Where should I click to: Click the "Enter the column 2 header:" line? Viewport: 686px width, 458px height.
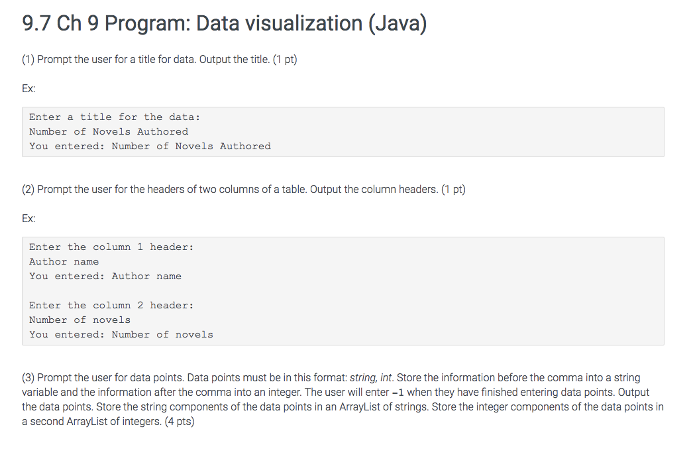111,305
